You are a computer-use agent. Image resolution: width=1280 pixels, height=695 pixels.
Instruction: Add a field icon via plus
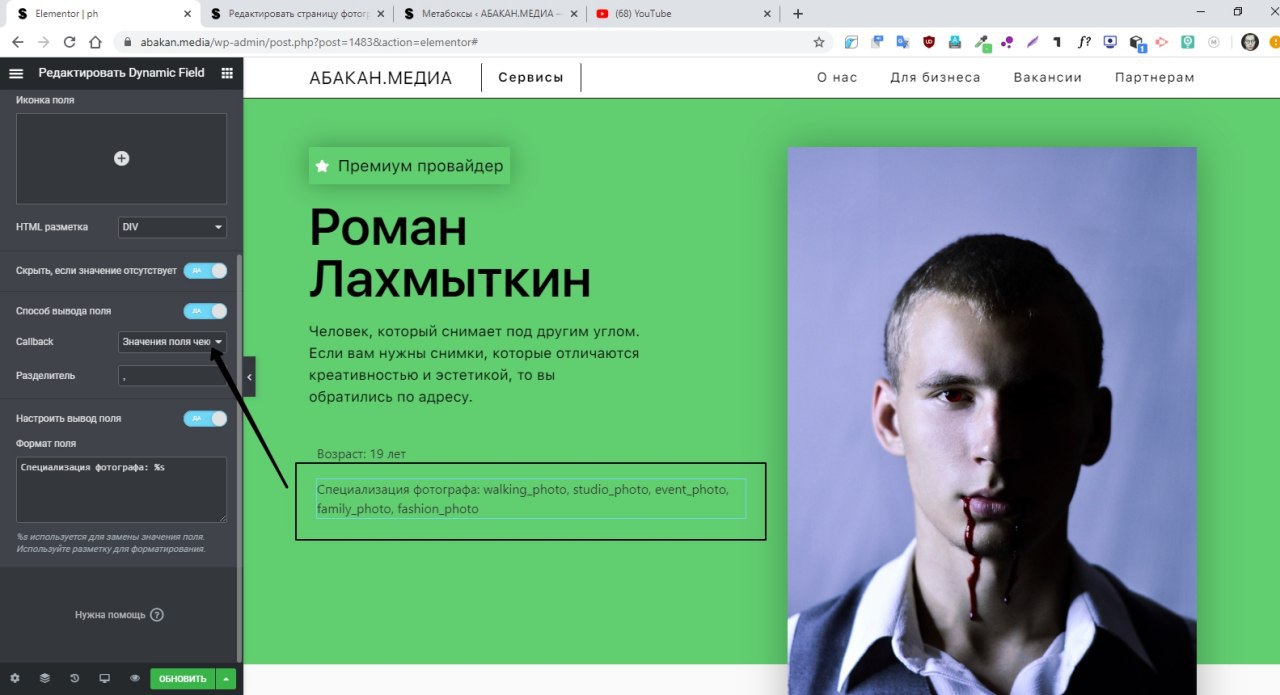point(121,158)
